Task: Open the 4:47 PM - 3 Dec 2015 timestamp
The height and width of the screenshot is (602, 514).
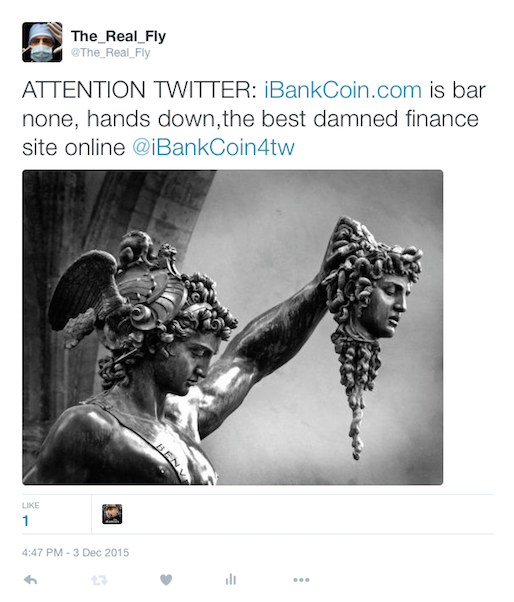Action: pyautogui.click(x=76, y=552)
